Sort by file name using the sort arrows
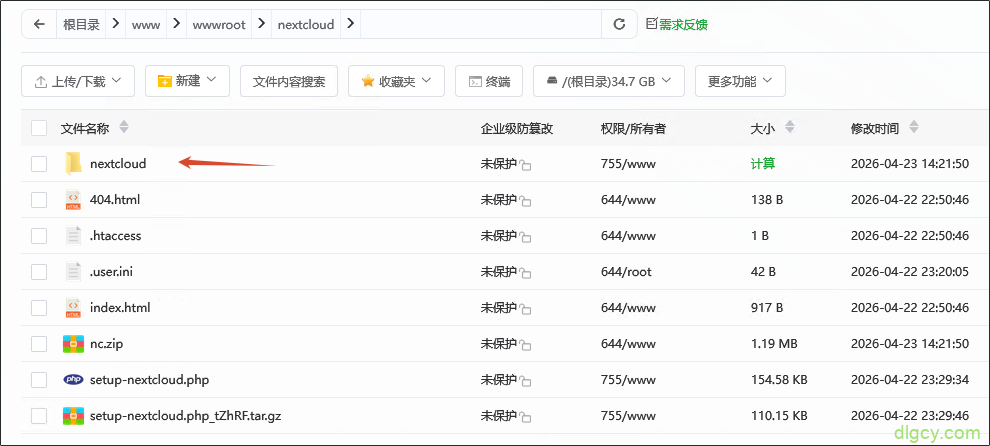 point(124,127)
